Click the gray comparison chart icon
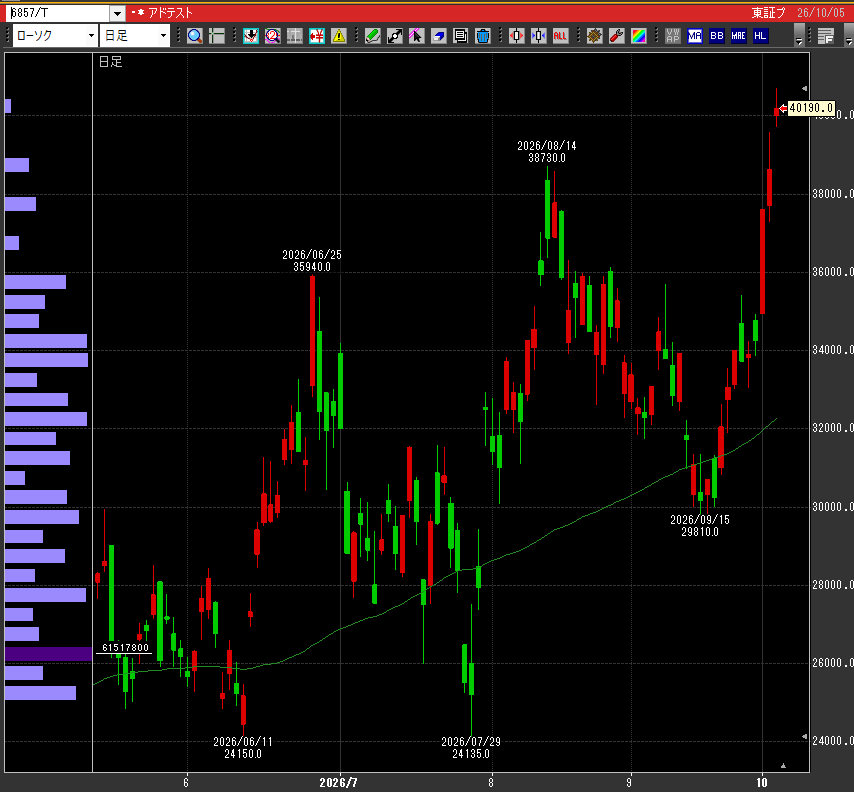This screenshot has height=792, width=854. click(295, 36)
